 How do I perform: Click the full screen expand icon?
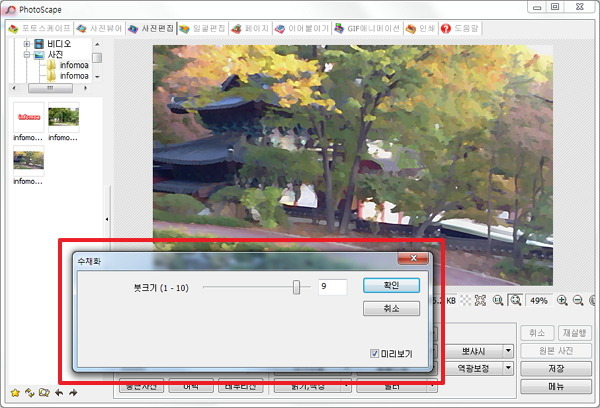point(480,300)
